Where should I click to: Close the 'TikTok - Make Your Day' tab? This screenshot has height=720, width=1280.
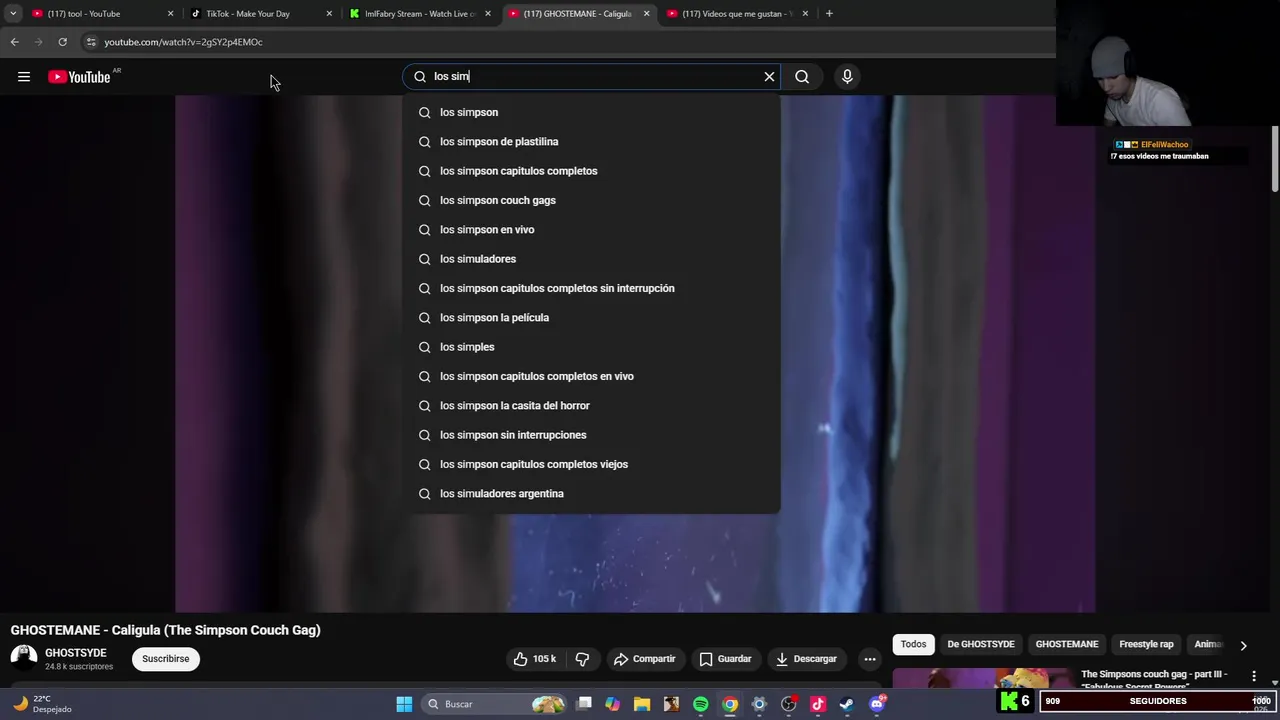329,14
